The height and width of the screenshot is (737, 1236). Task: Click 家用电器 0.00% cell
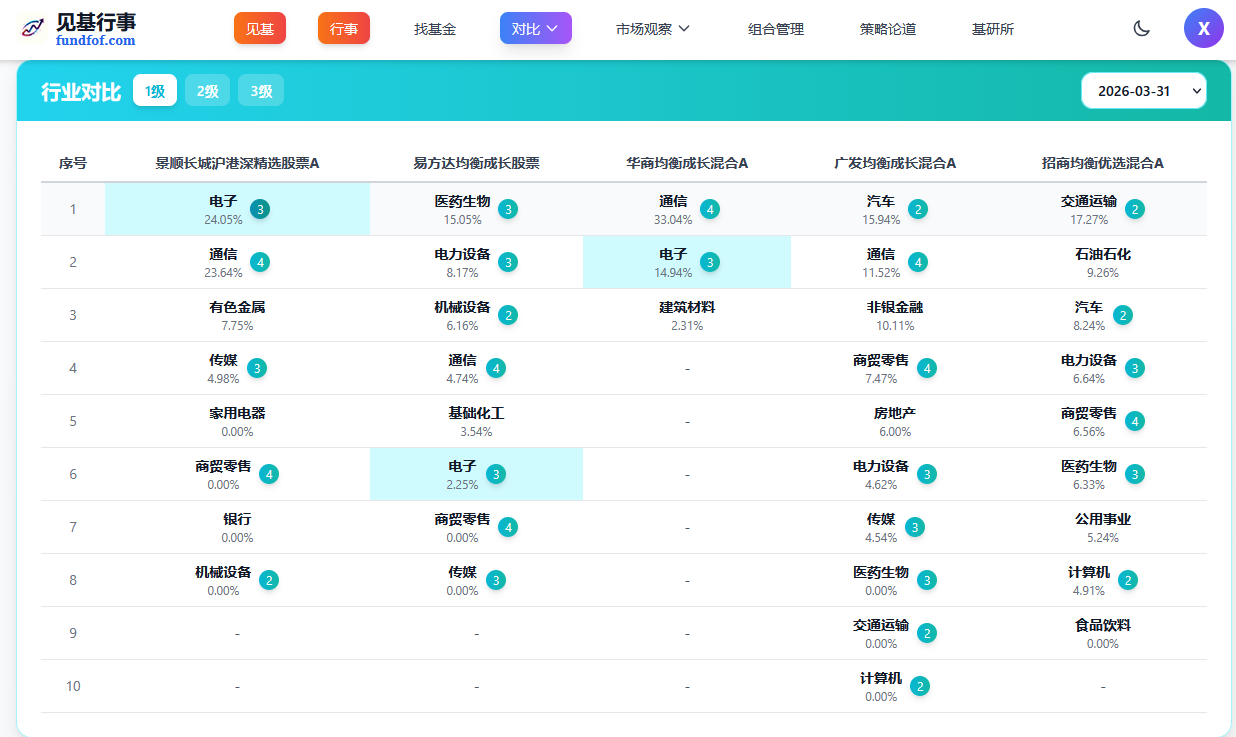coord(237,421)
